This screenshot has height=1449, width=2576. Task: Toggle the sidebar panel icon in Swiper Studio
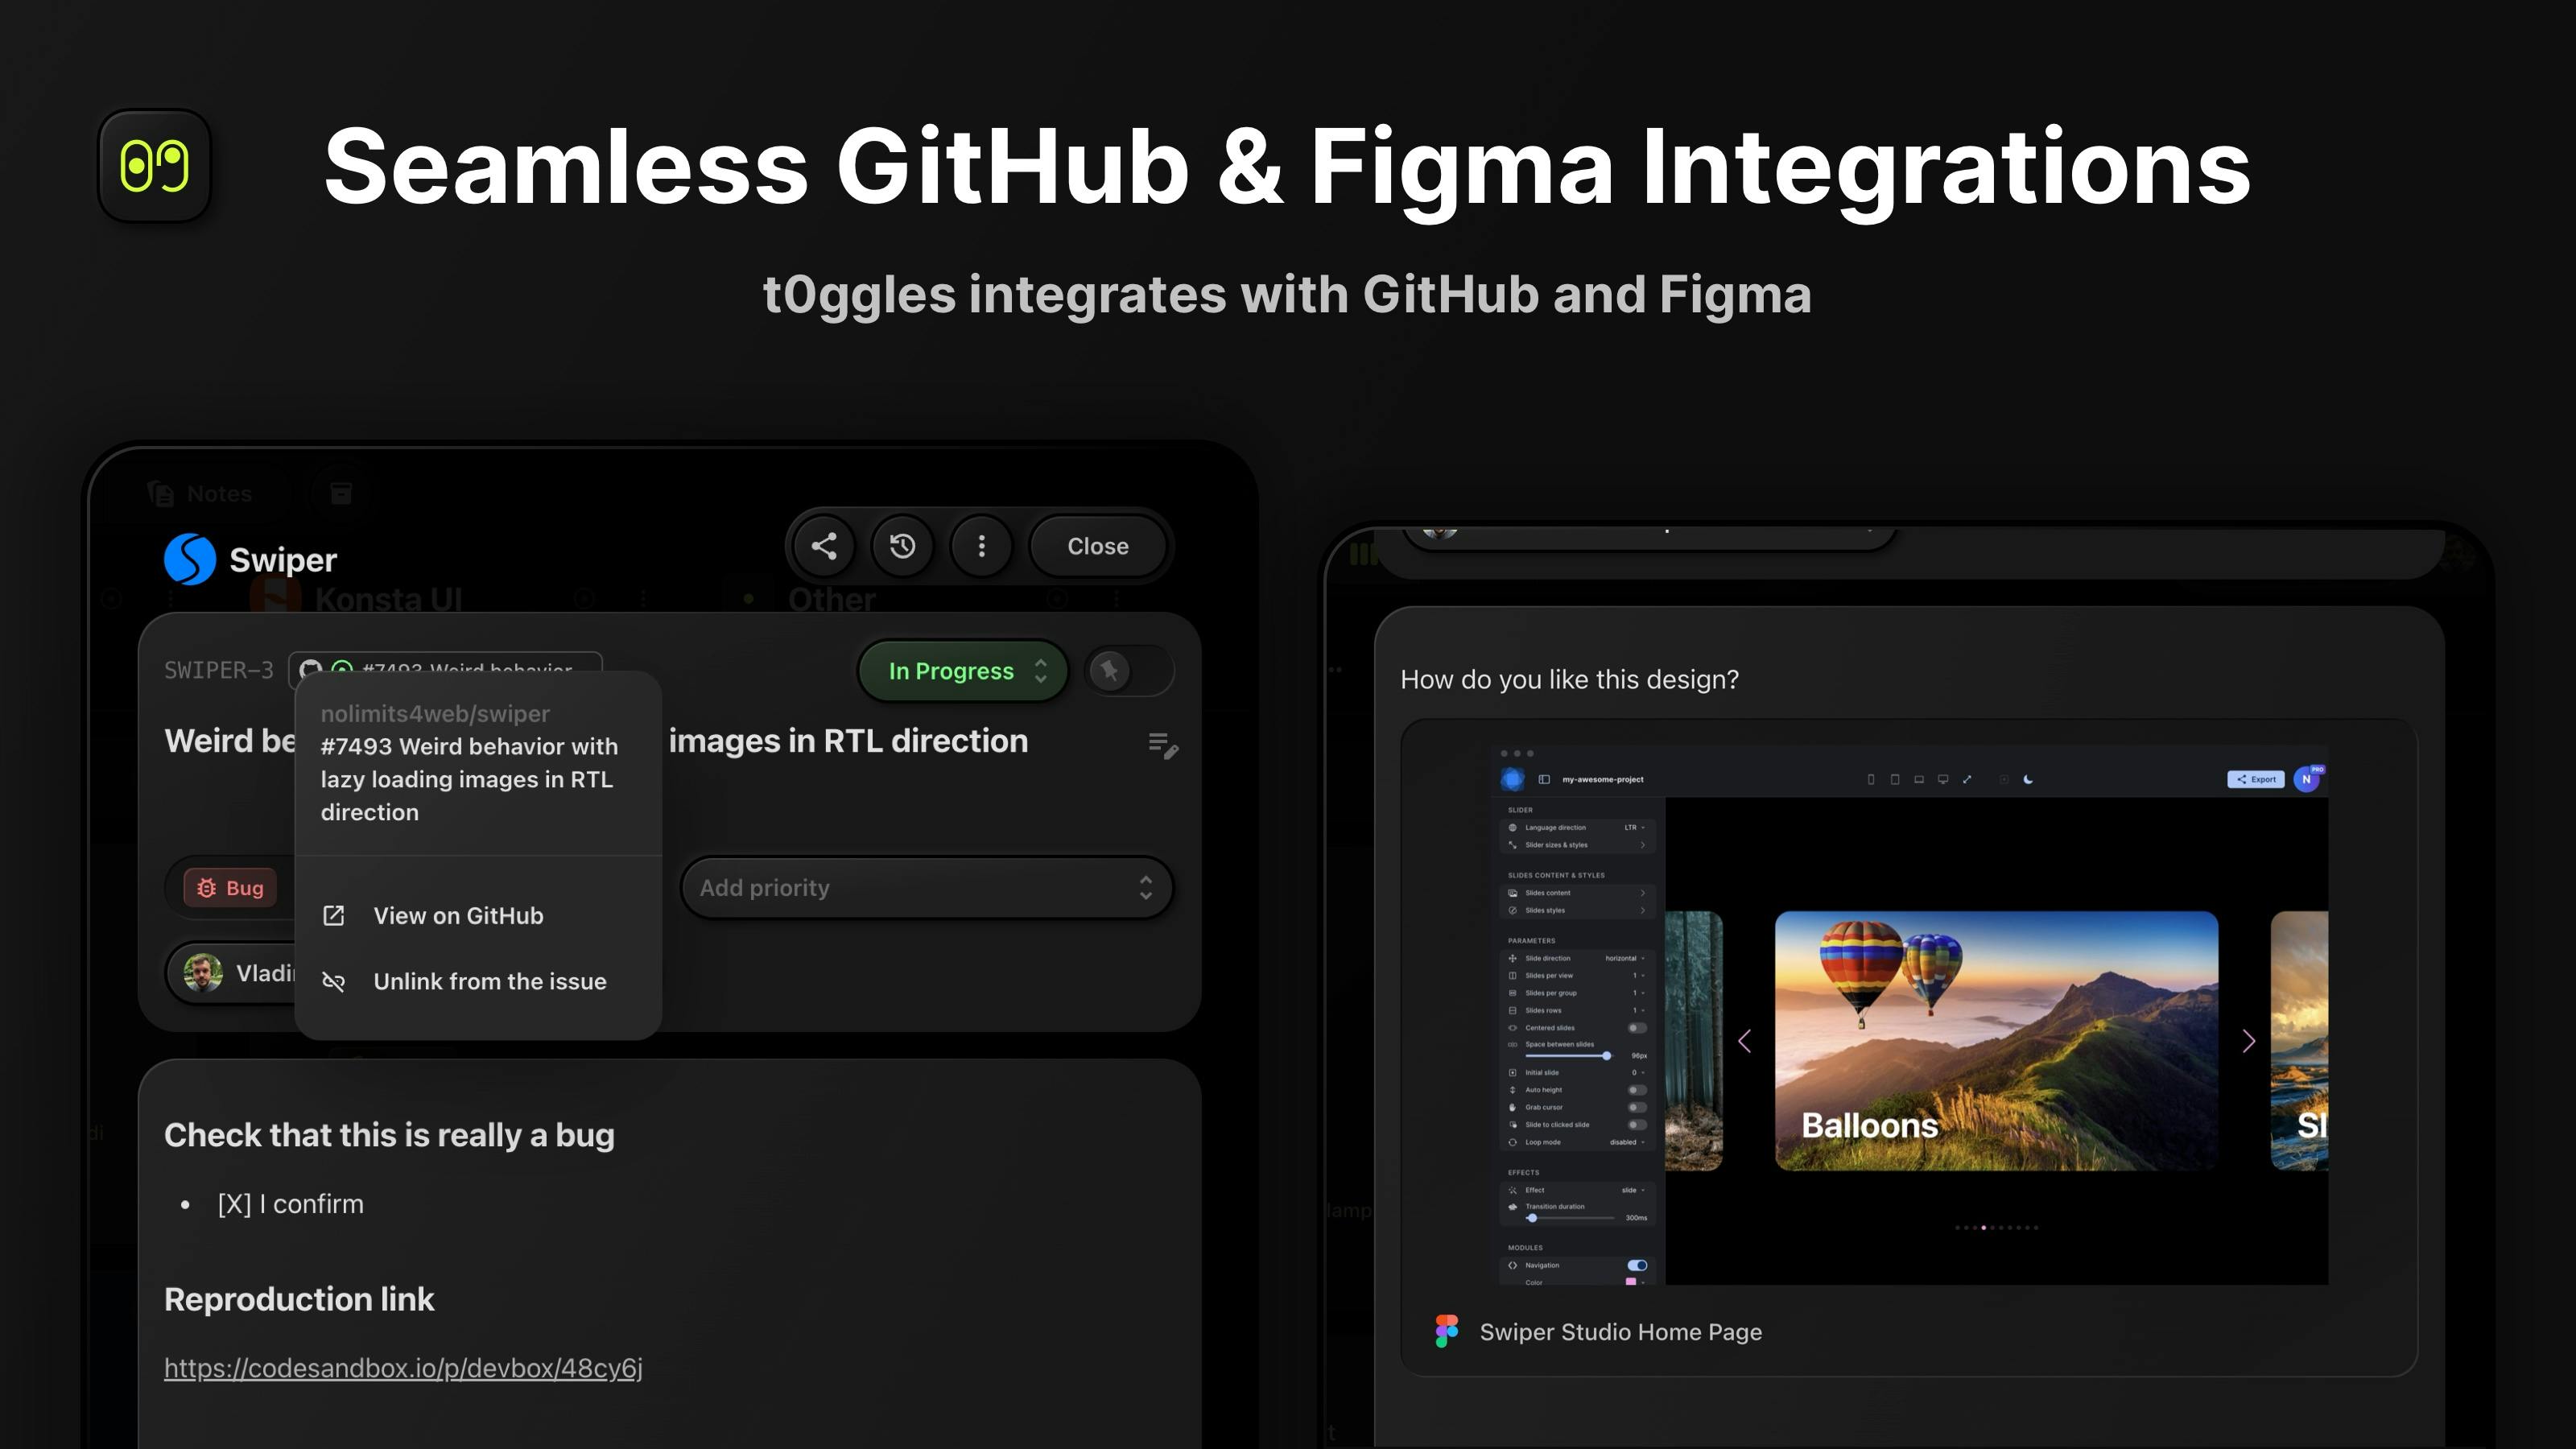[x=1544, y=779]
